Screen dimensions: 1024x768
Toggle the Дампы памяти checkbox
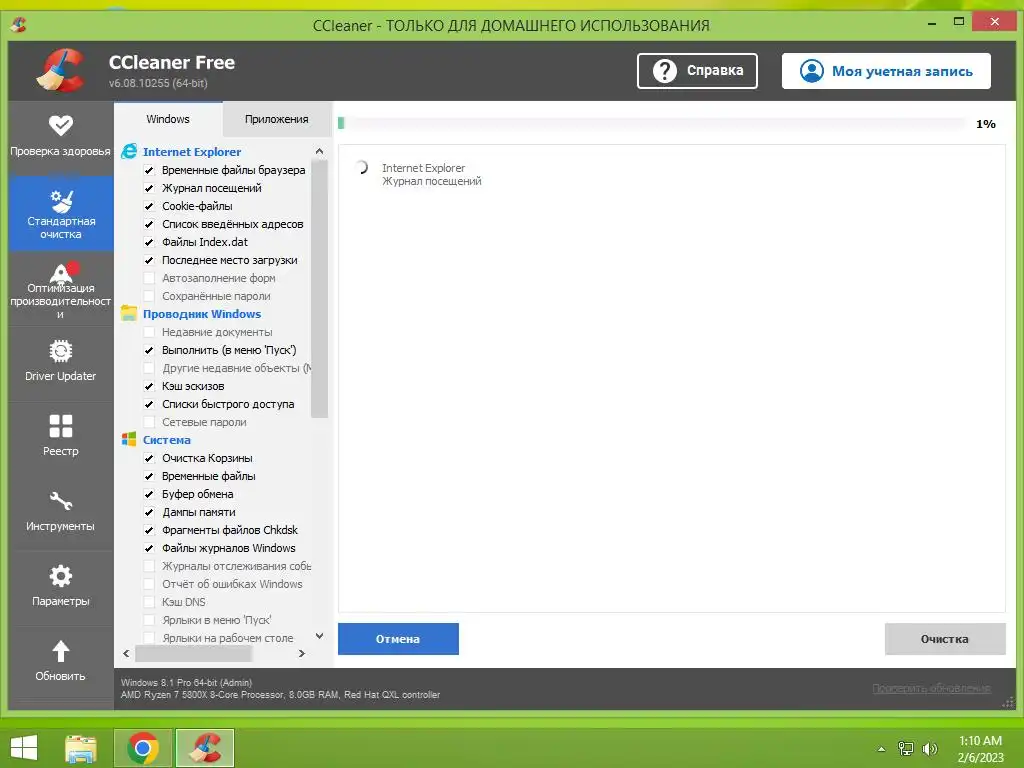(x=149, y=512)
